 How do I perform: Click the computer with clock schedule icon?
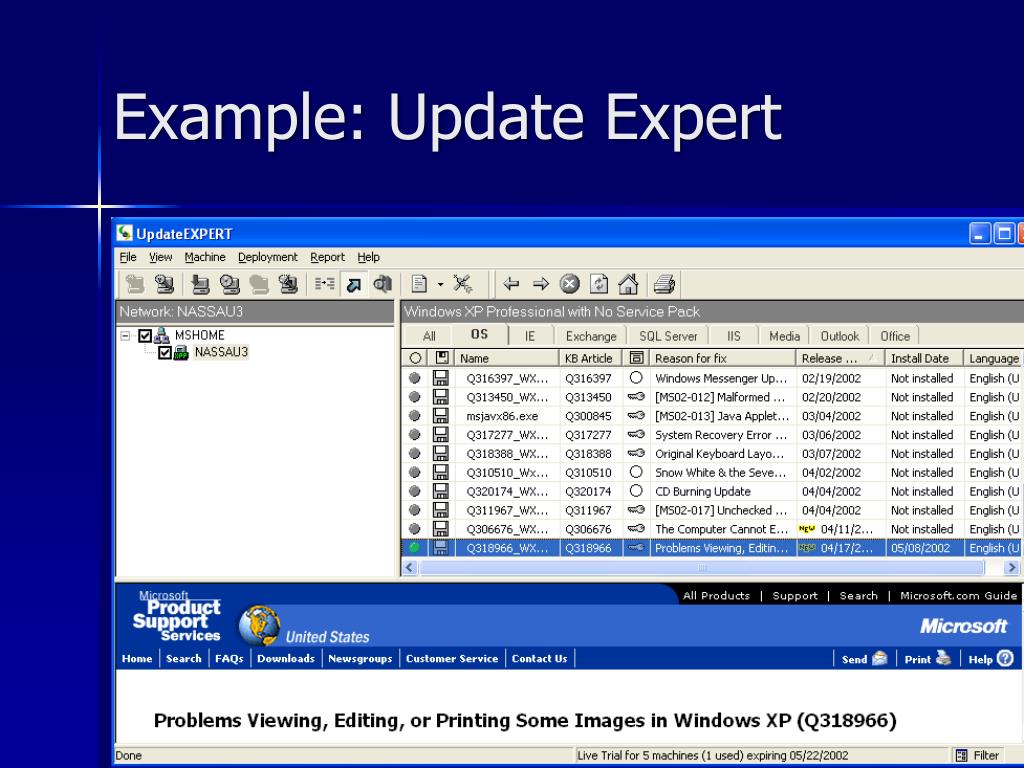[230, 284]
